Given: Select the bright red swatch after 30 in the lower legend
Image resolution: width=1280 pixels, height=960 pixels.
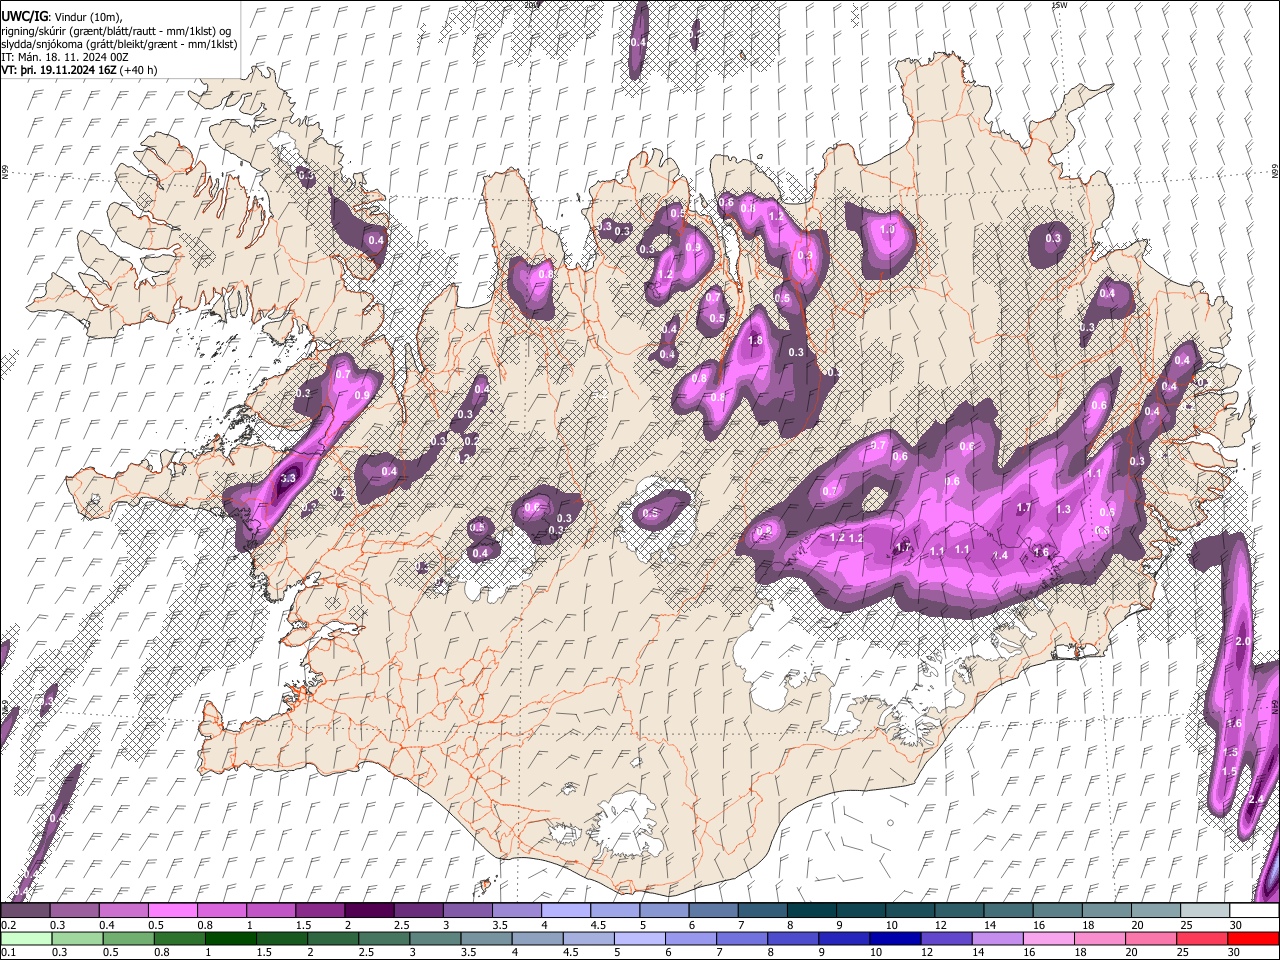Looking at the screenshot, I should pyautogui.click(x=1254, y=938).
